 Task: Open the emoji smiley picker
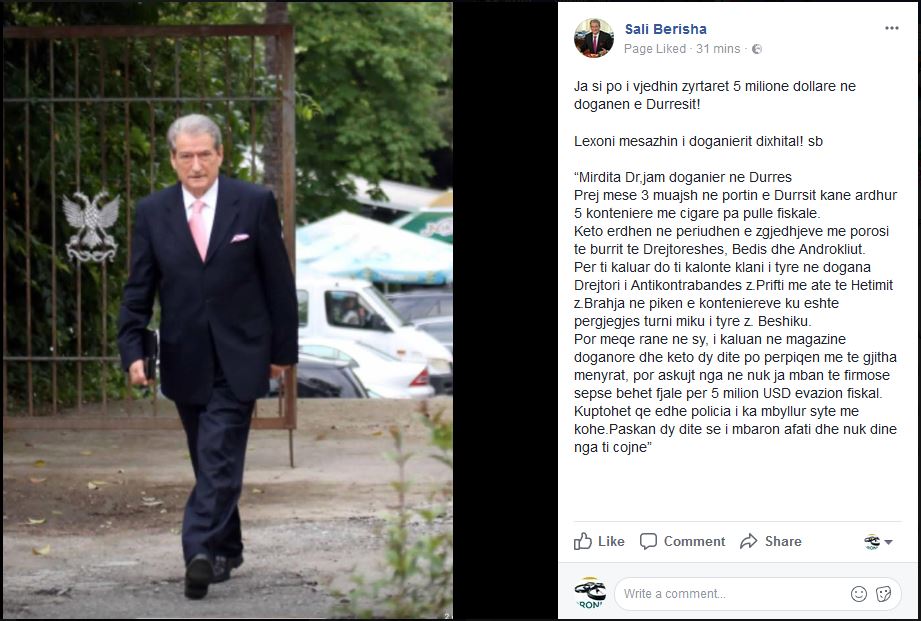click(859, 594)
